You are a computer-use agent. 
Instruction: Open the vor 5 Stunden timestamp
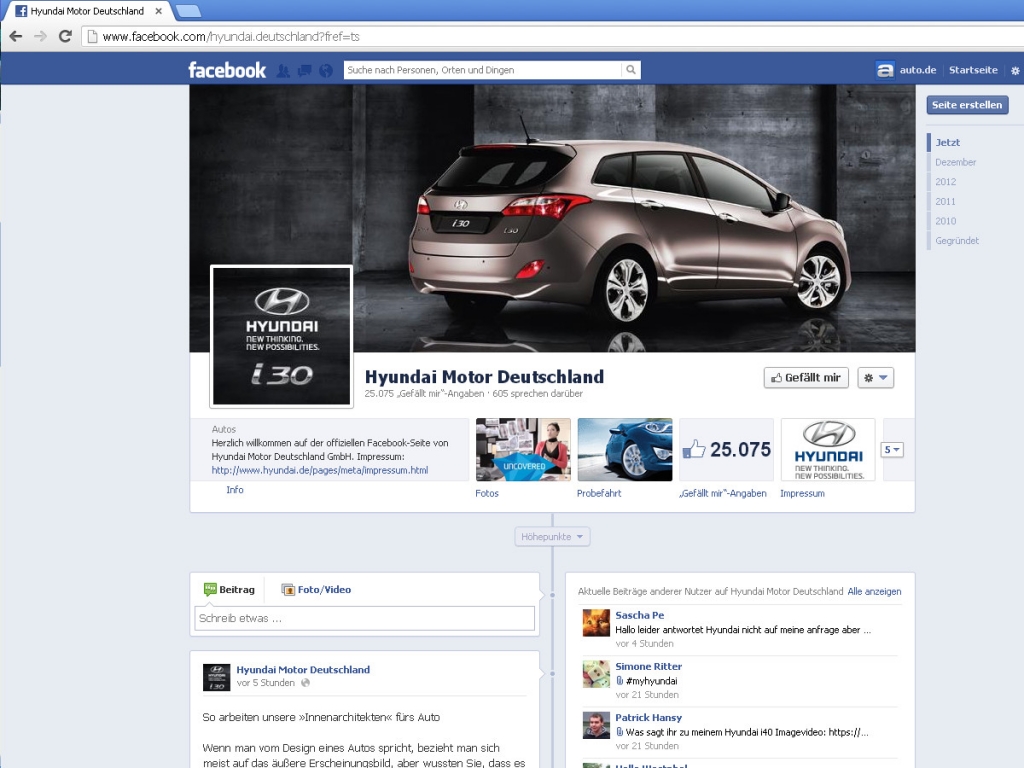[266, 682]
